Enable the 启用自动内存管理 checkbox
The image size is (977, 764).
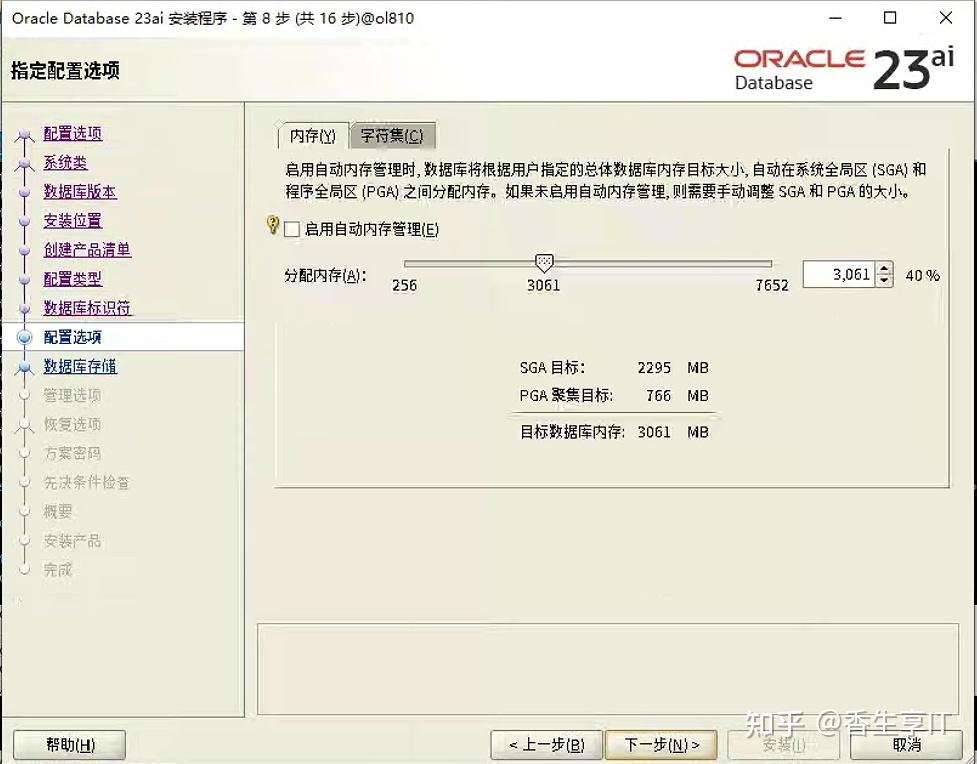coord(290,229)
